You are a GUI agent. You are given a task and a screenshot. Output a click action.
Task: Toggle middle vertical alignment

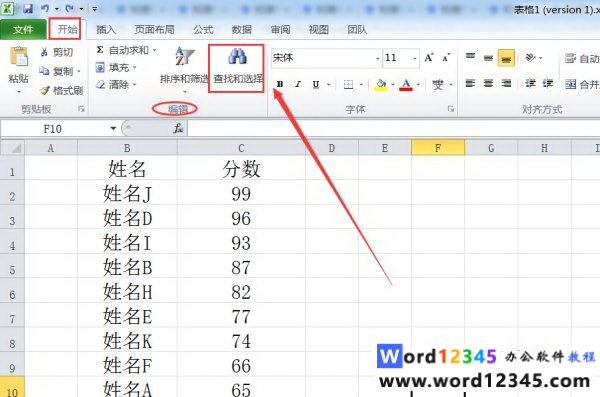488,58
